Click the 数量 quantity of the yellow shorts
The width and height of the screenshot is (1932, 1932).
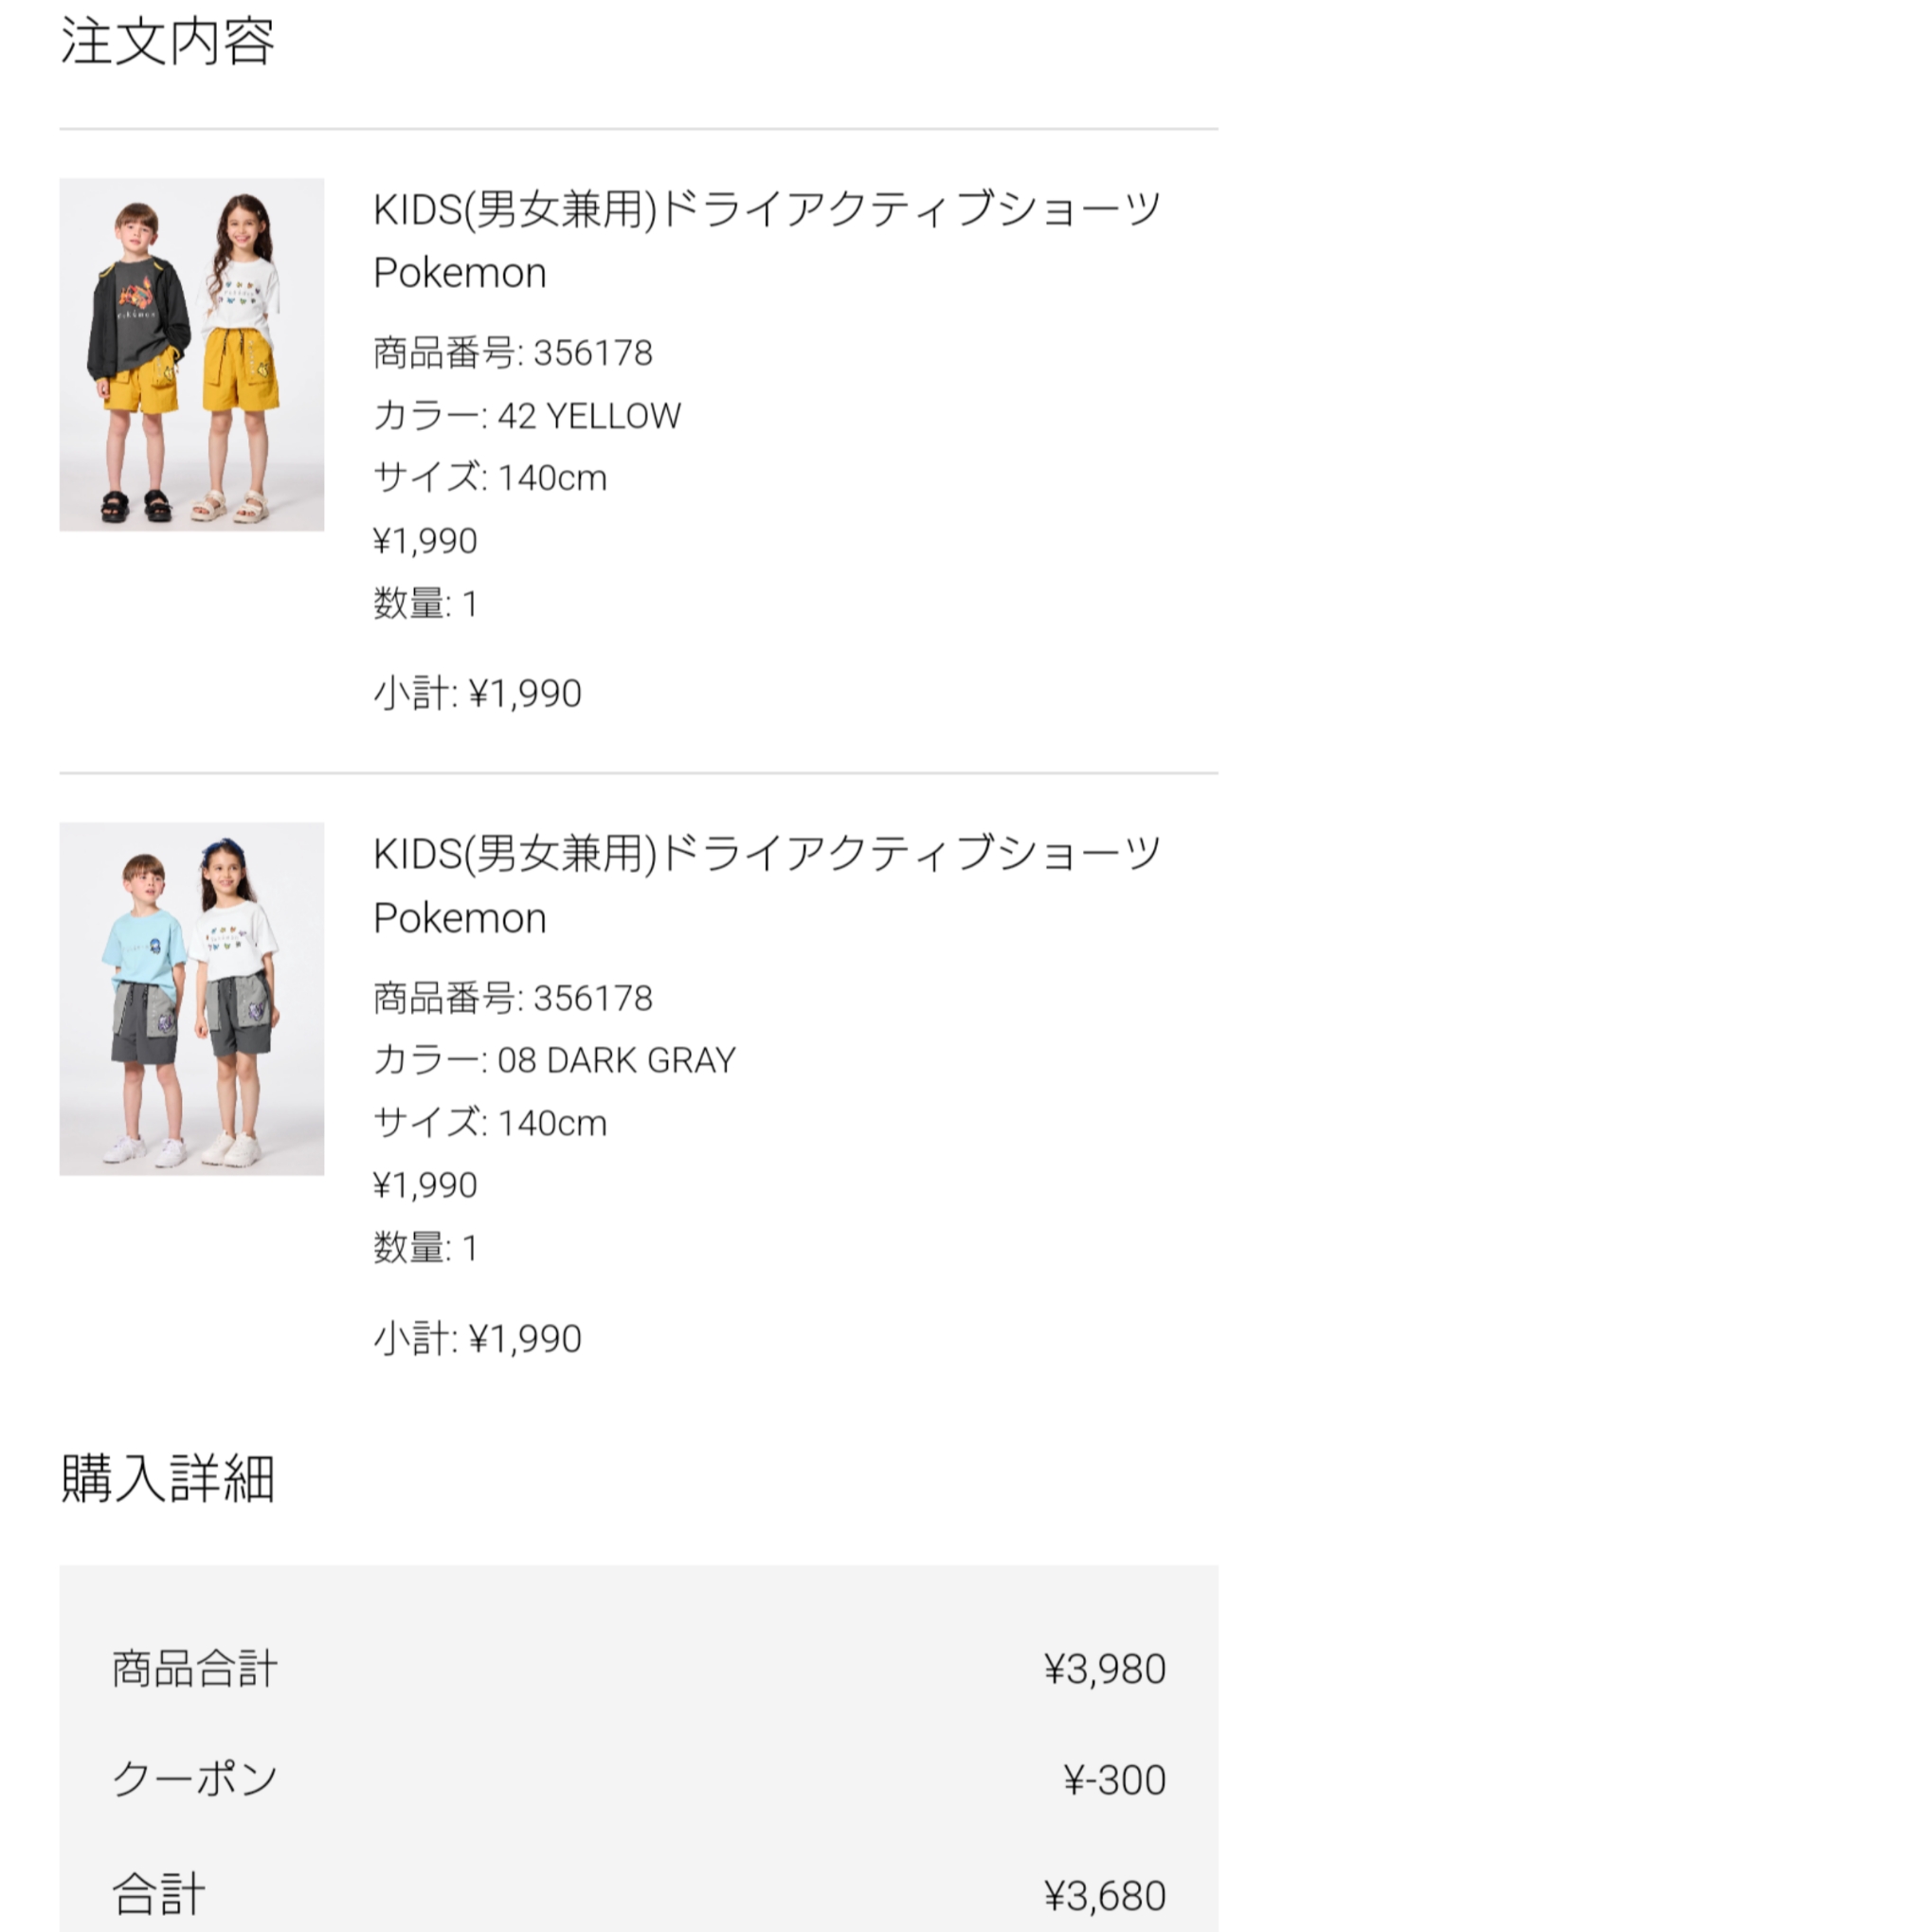pyautogui.click(x=425, y=604)
